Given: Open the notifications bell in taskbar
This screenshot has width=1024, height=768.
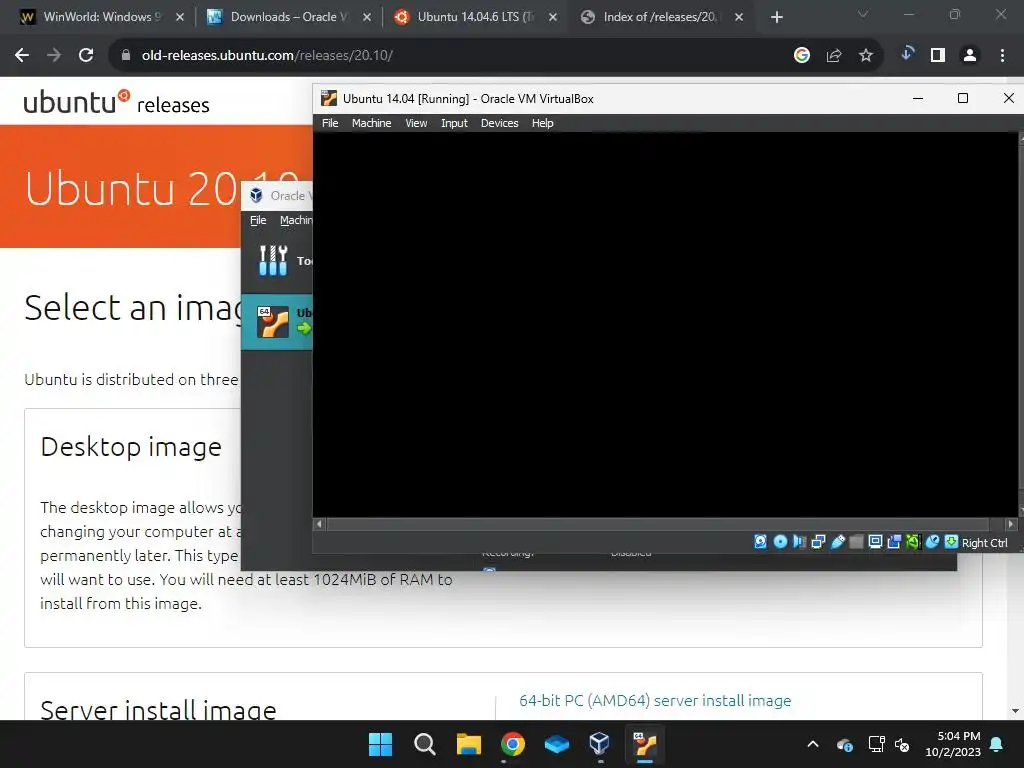Looking at the screenshot, I should pyautogui.click(x=997, y=744).
